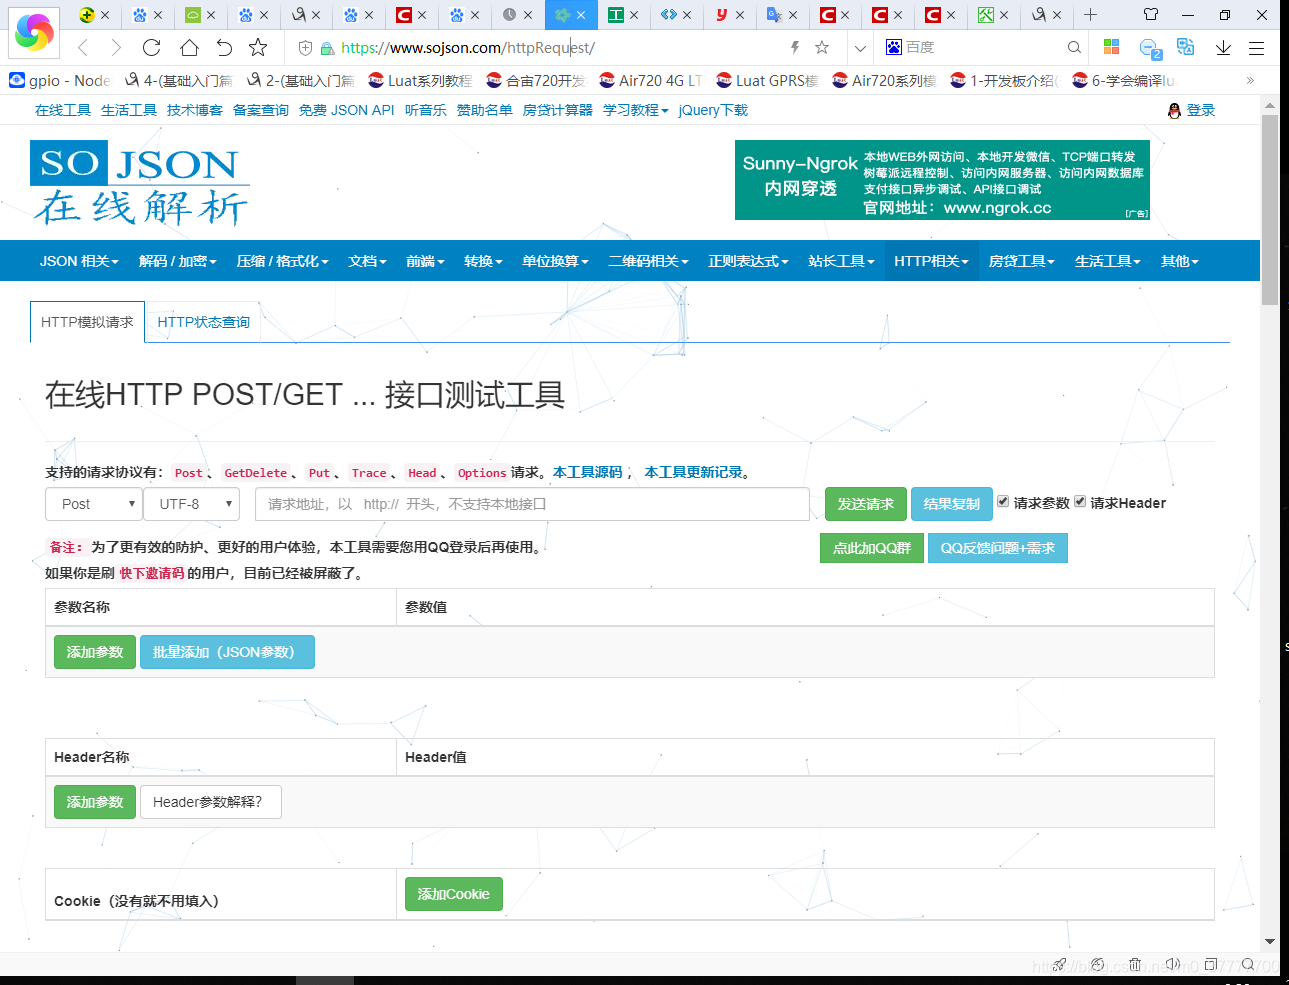Click the translate extension icon
The width and height of the screenshot is (1289, 985).
(x=1186, y=47)
